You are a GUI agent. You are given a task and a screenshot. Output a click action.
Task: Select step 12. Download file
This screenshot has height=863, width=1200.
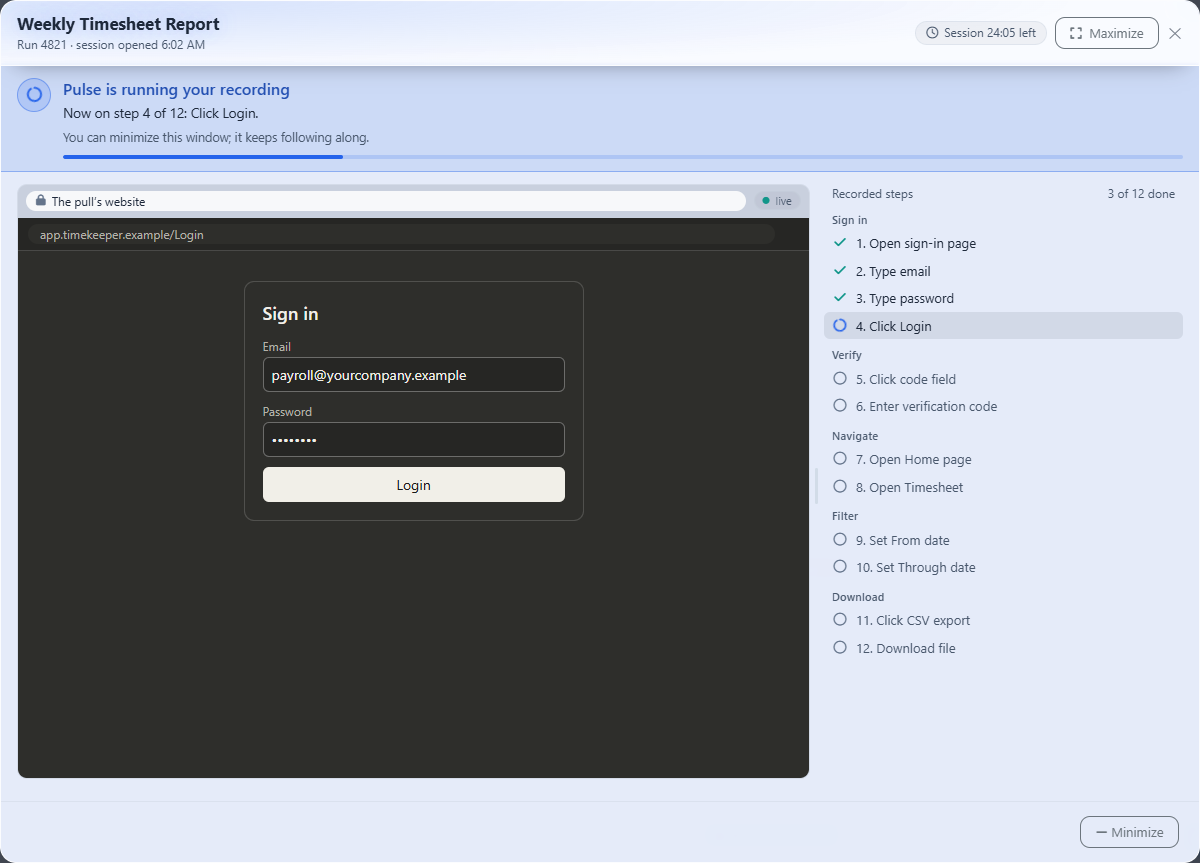tap(1003, 648)
